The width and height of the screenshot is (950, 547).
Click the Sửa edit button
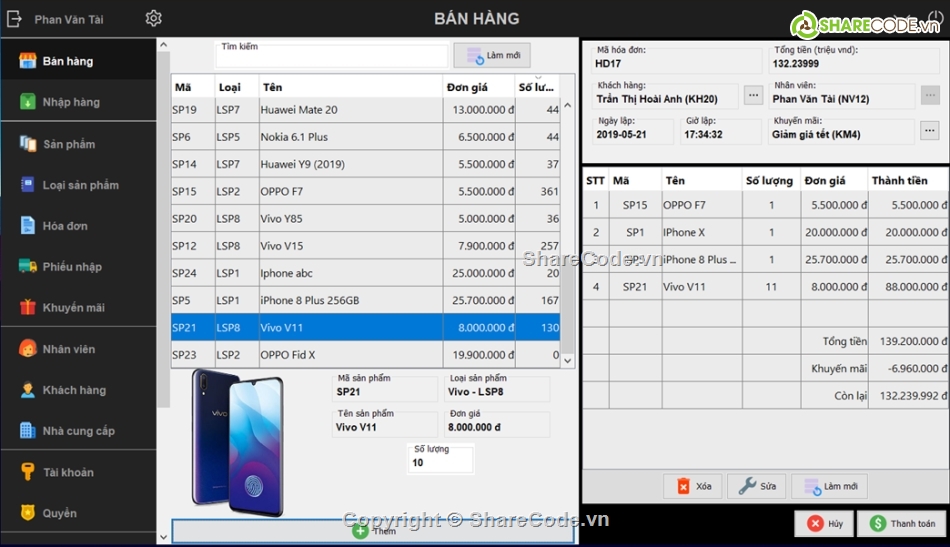[x=757, y=486]
